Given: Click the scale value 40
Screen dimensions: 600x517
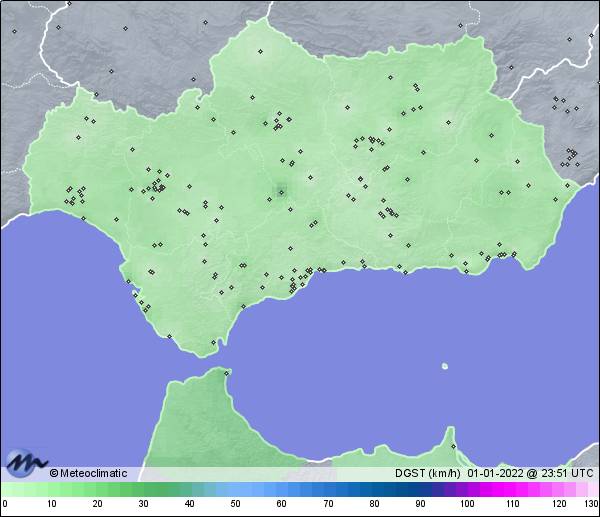Looking at the screenshot, I should (x=189, y=504).
